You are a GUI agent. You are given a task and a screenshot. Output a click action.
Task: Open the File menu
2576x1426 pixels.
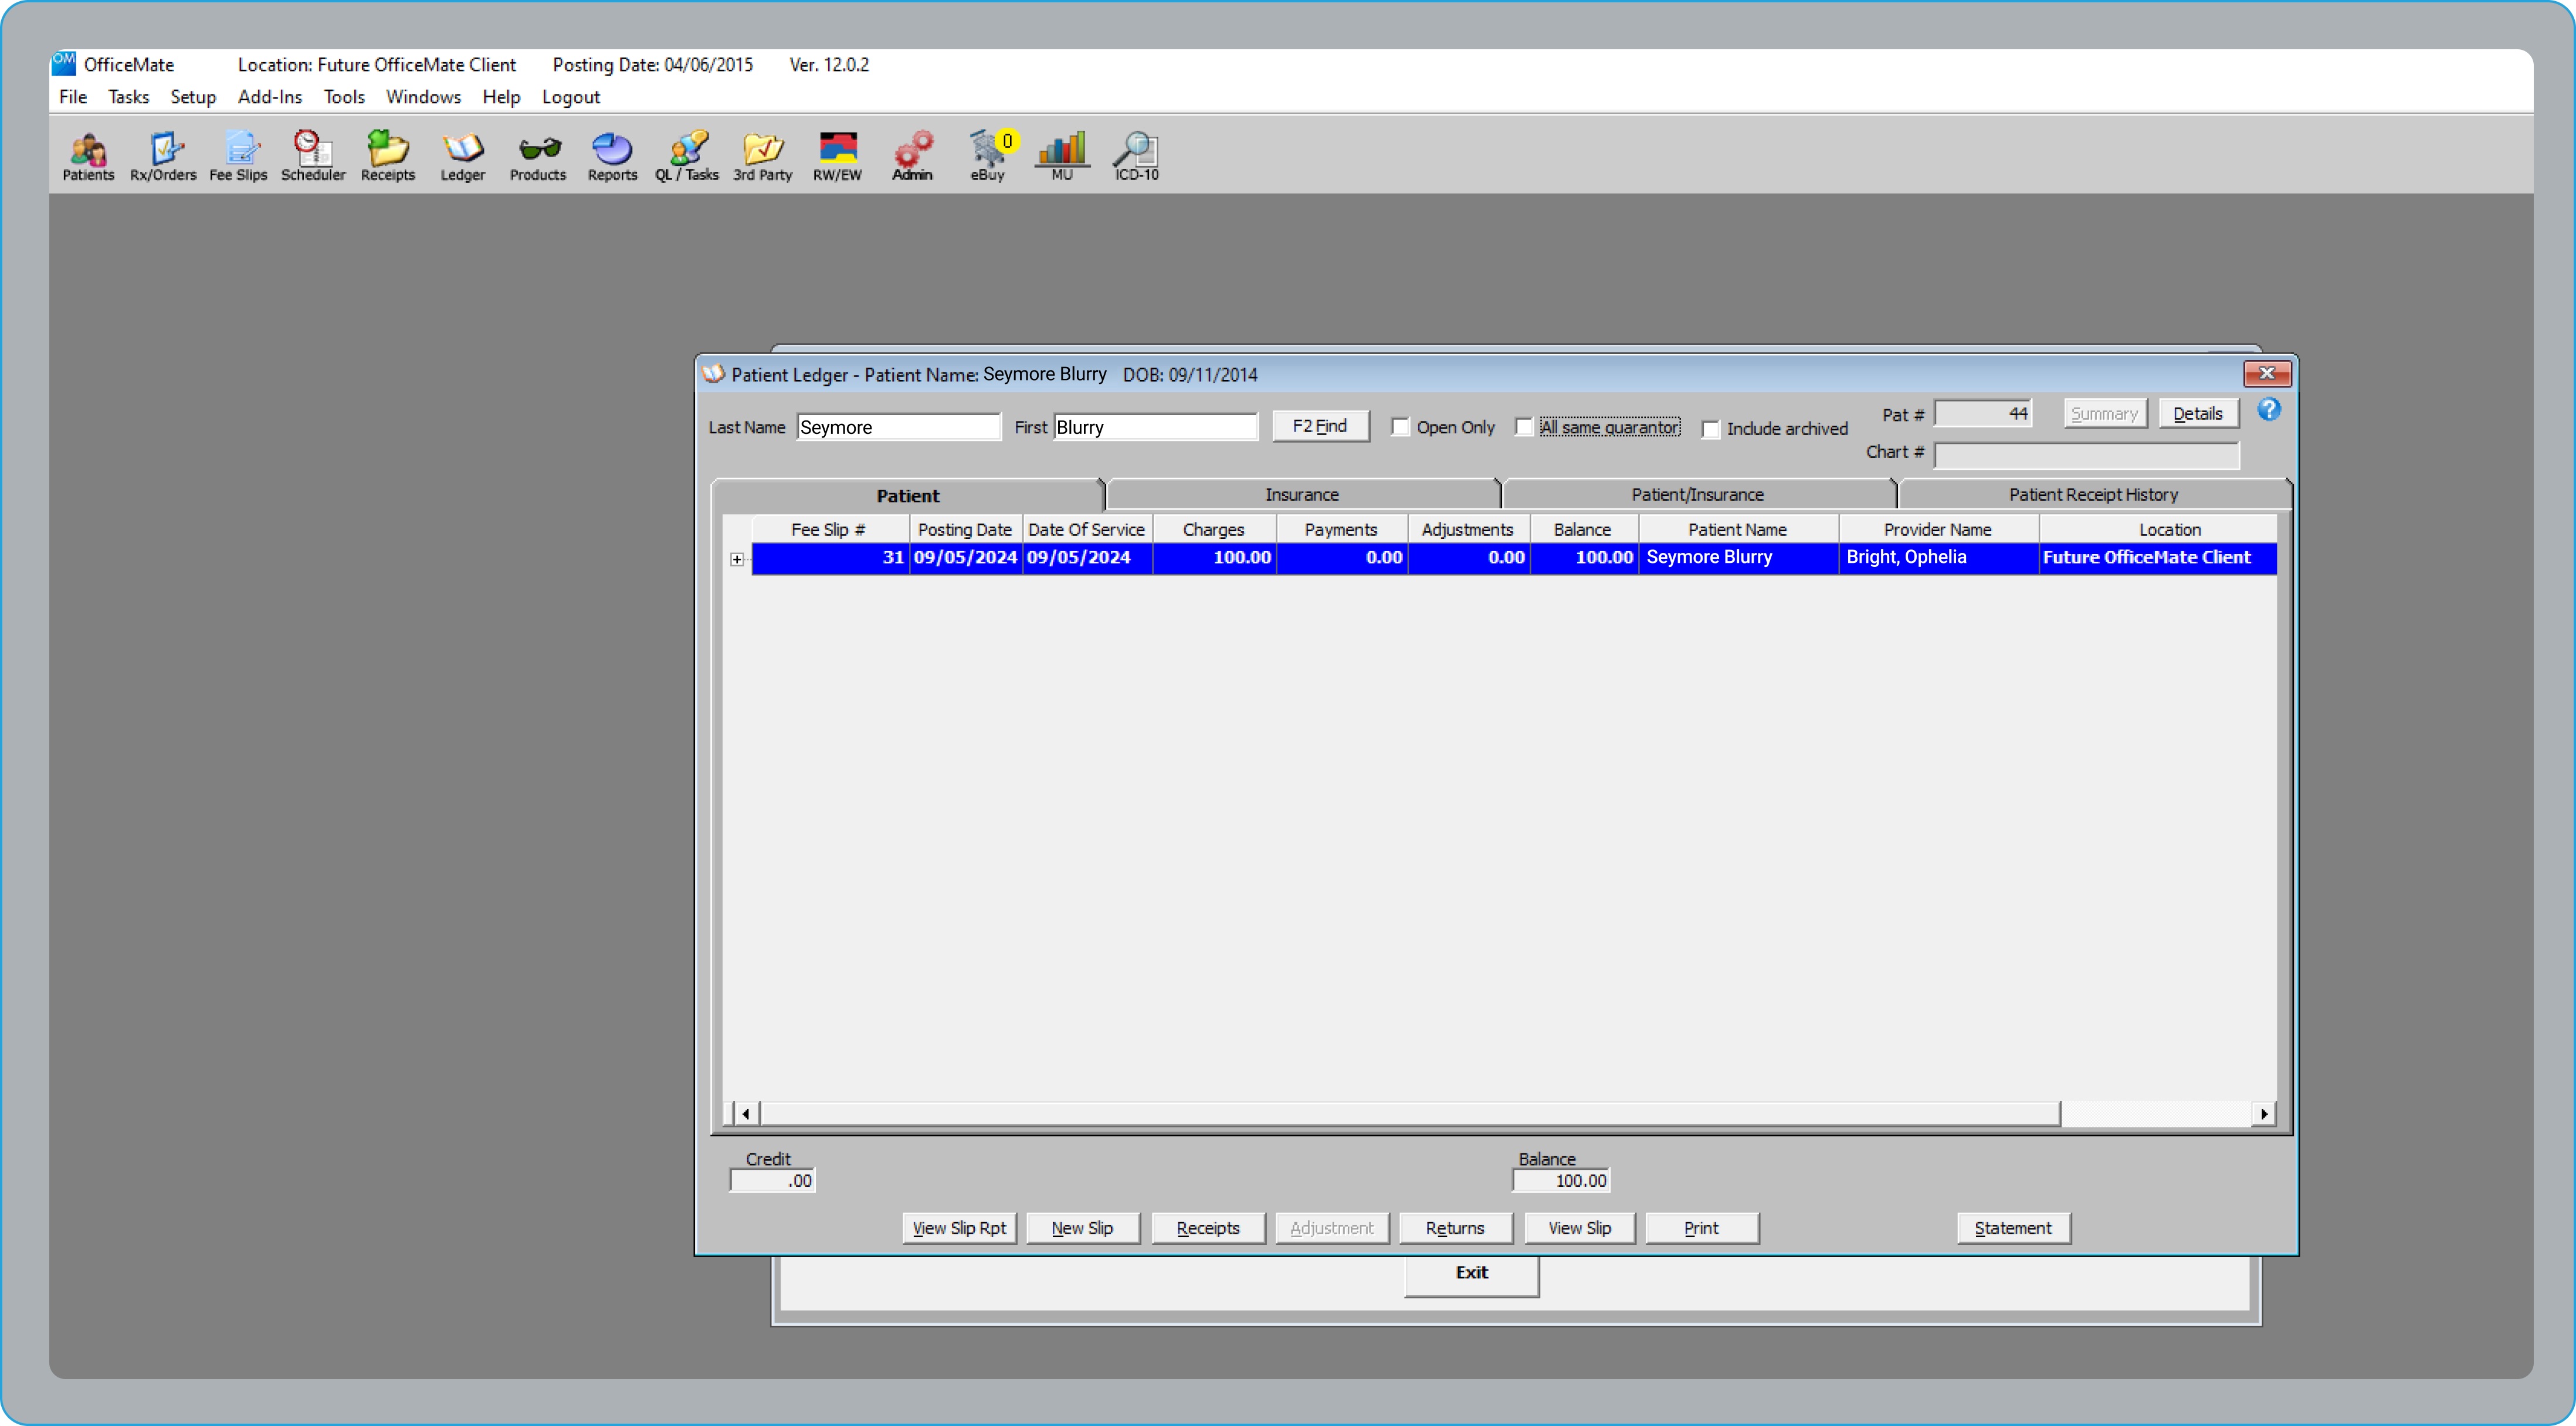[x=73, y=97]
